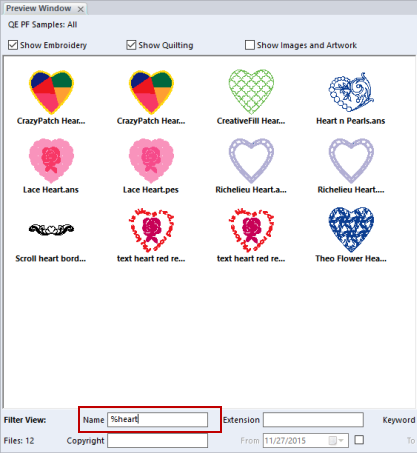Close the Preview Window tab

click(81, 9)
